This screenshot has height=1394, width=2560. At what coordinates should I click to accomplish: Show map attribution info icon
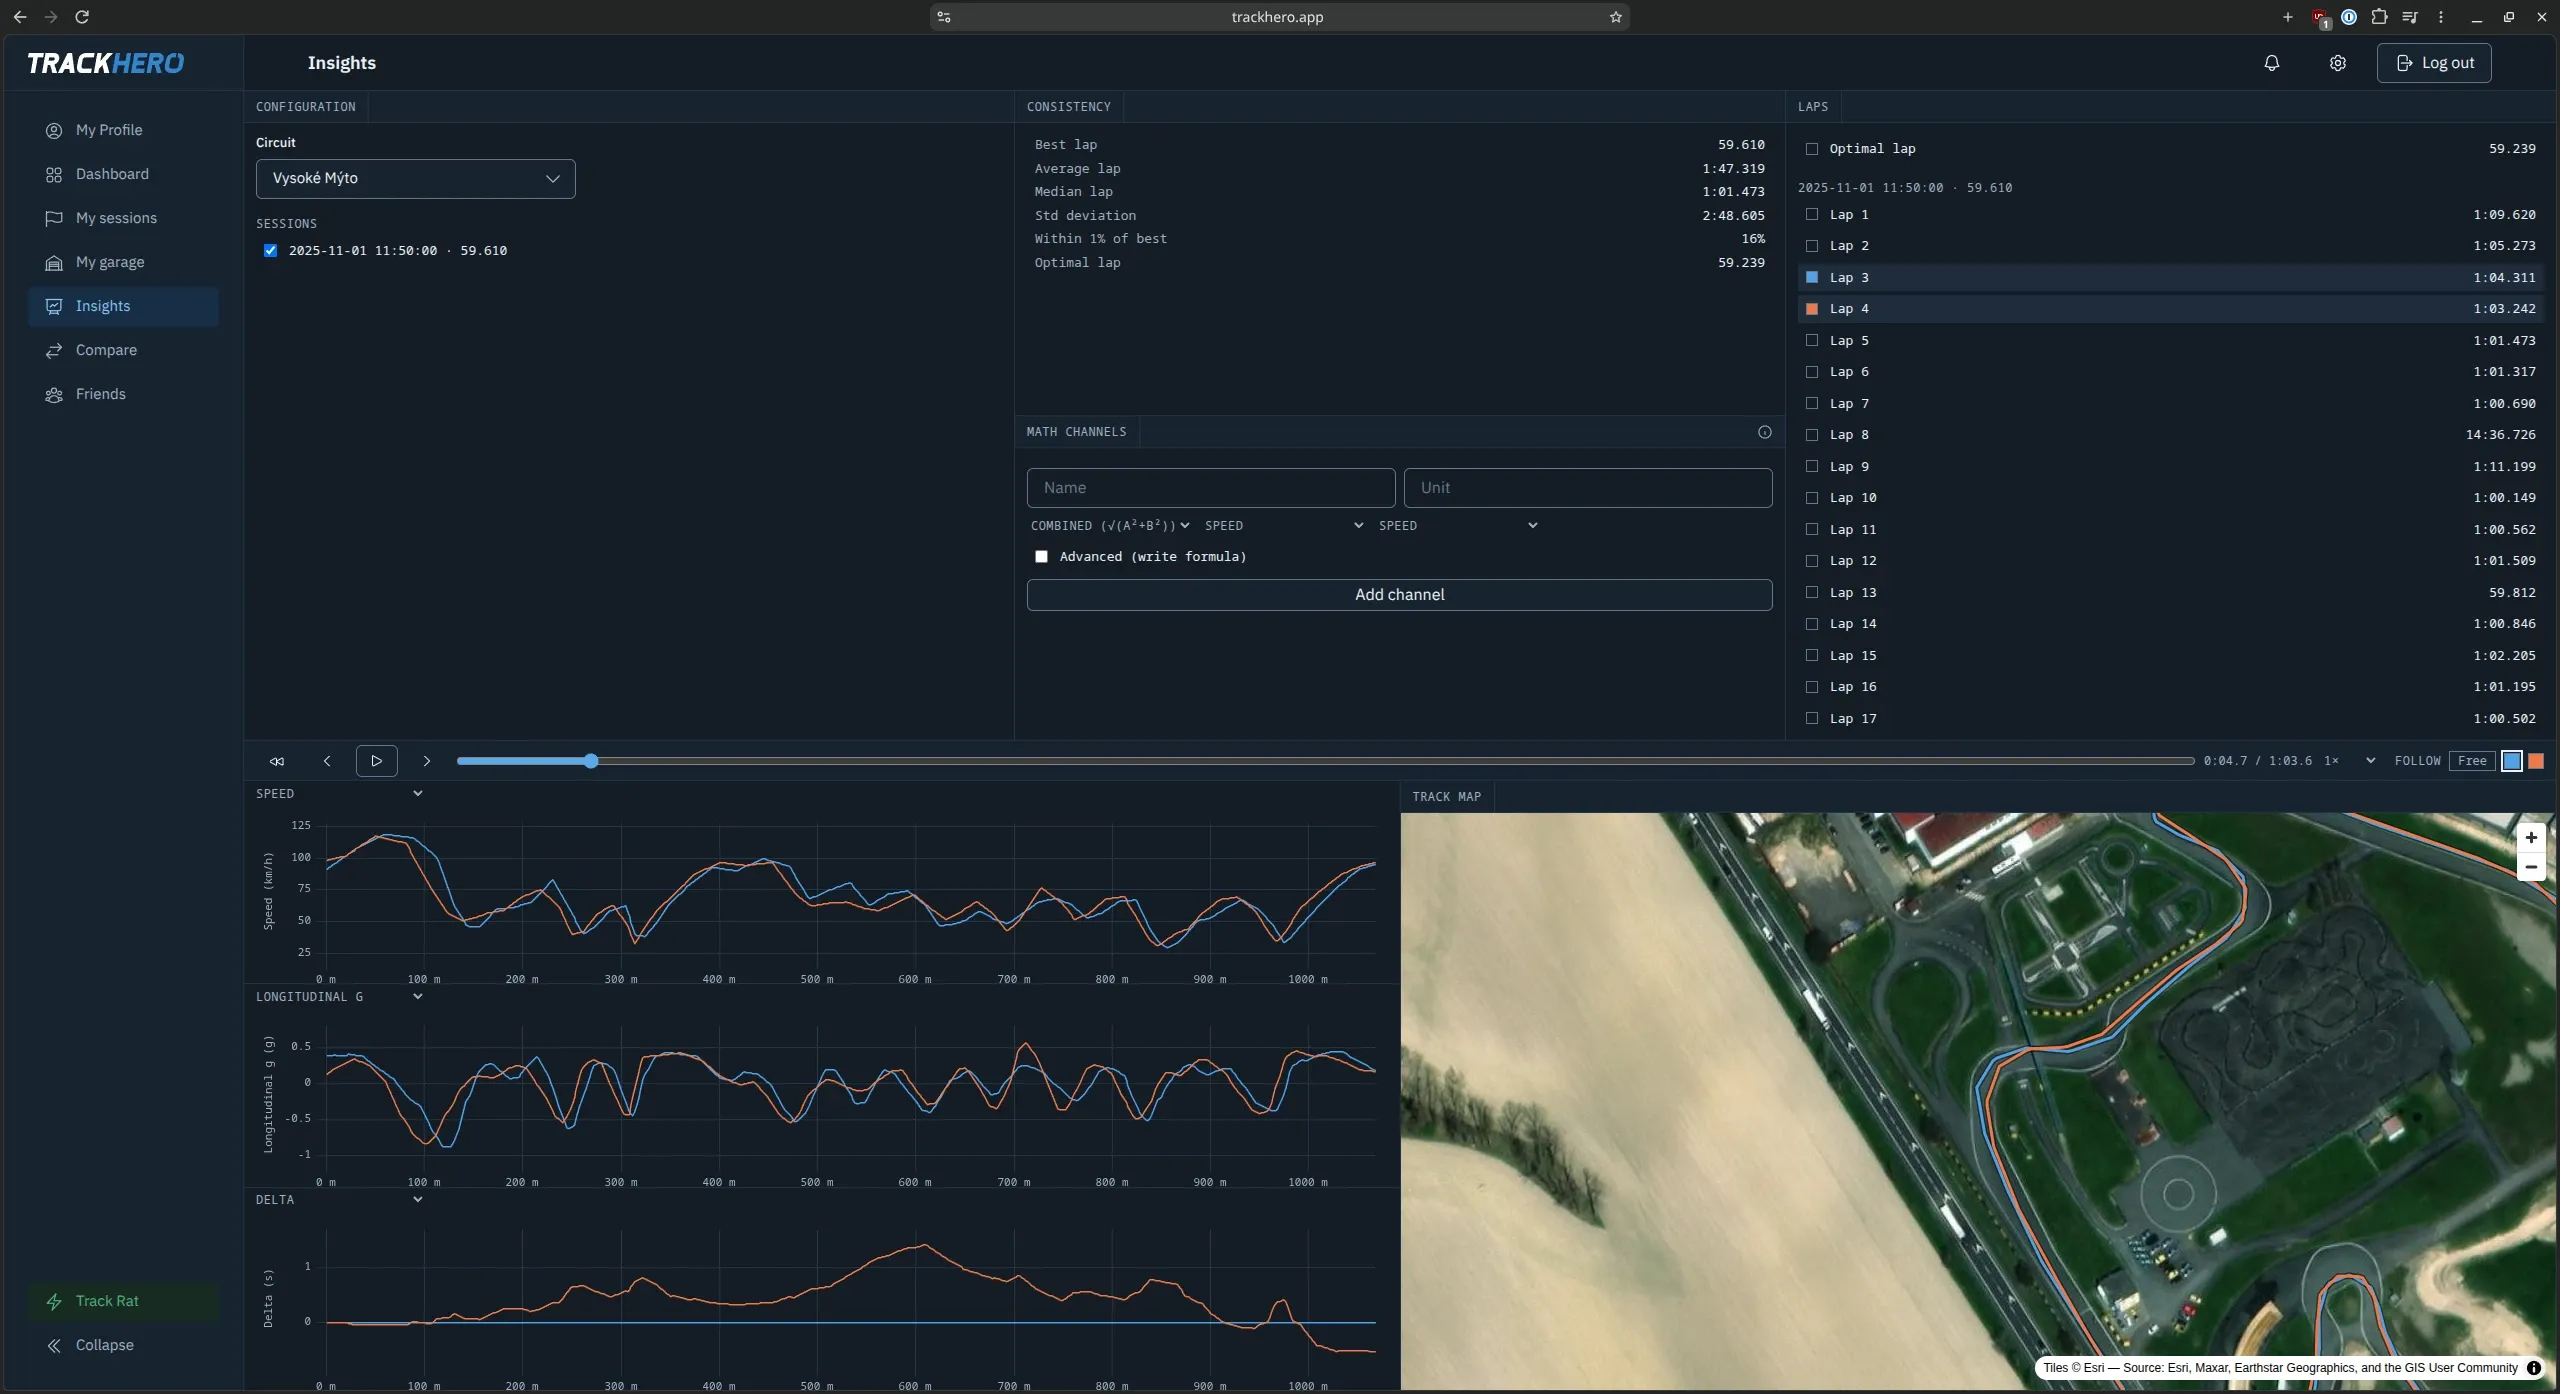pyautogui.click(x=2533, y=1368)
